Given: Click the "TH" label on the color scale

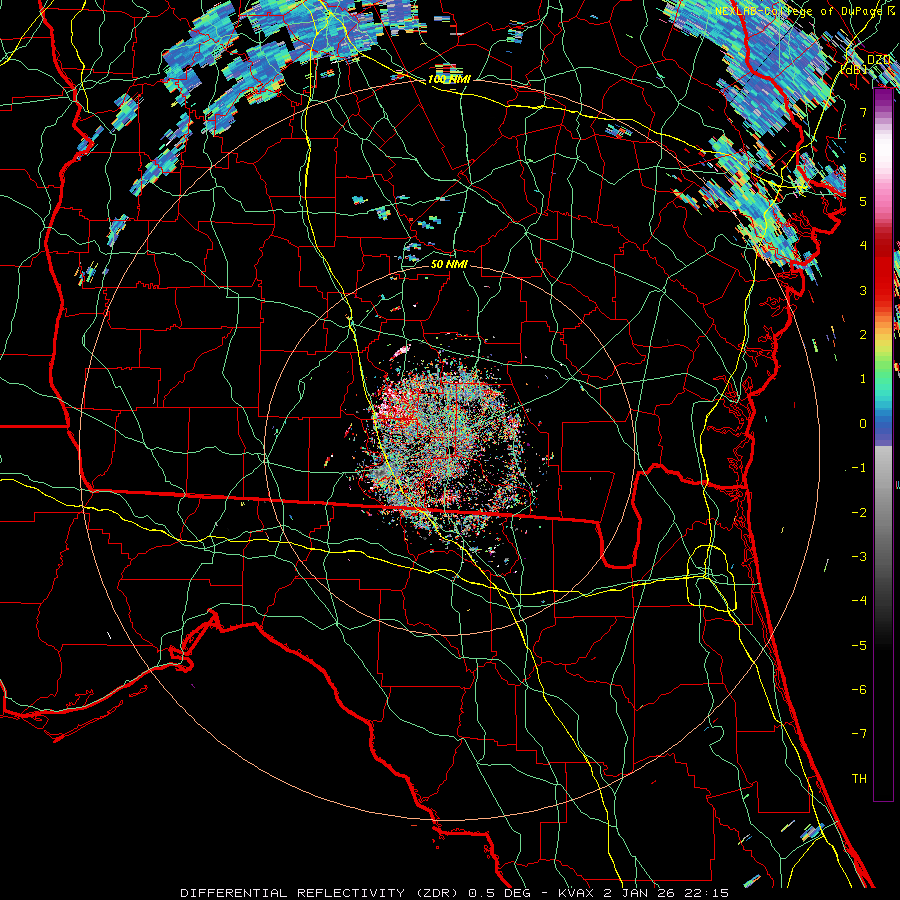Looking at the screenshot, I should pos(859,779).
